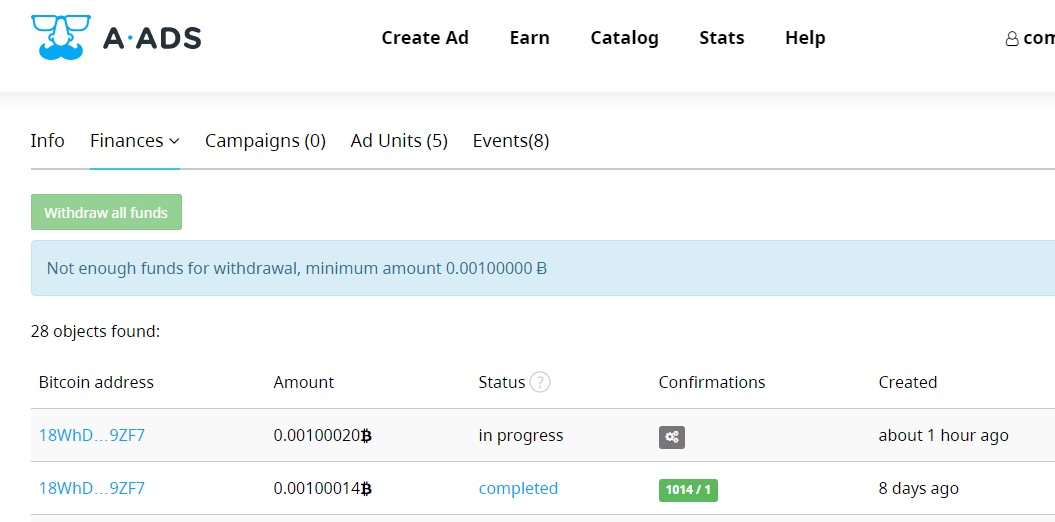Screen dimensions: 1055x522
Task: Open the Catalog menu item
Action: click(624, 38)
